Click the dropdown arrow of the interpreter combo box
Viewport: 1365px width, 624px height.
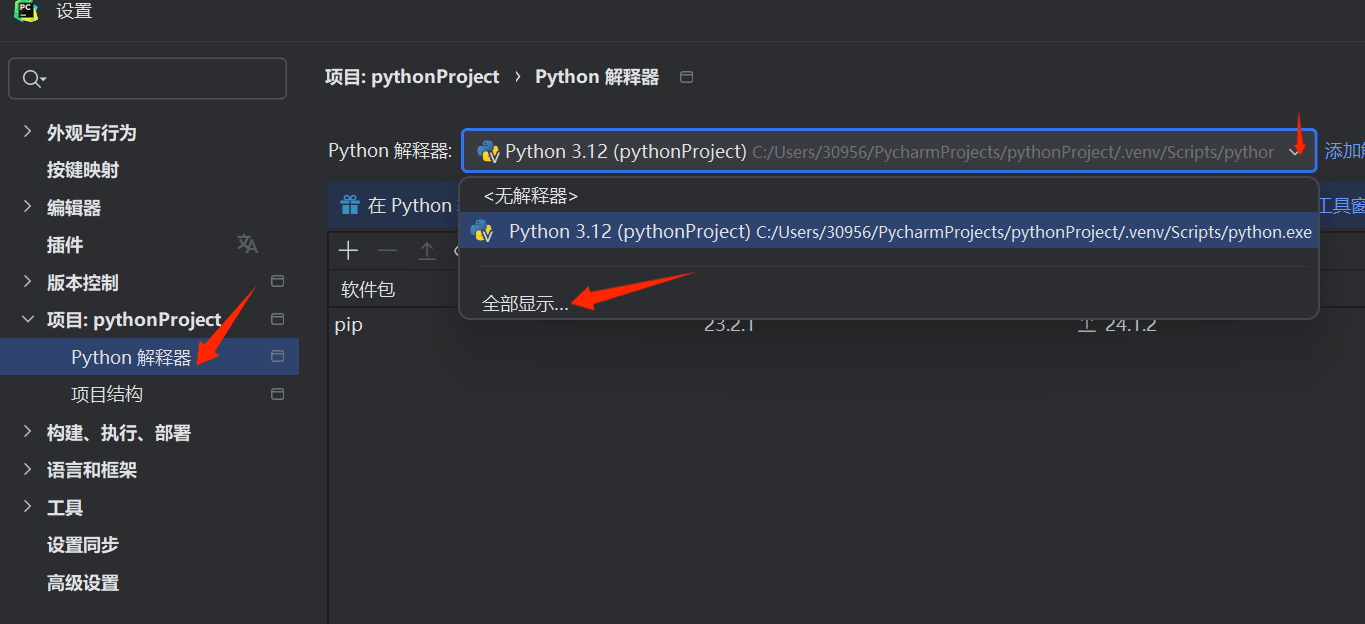(1295, 152)
